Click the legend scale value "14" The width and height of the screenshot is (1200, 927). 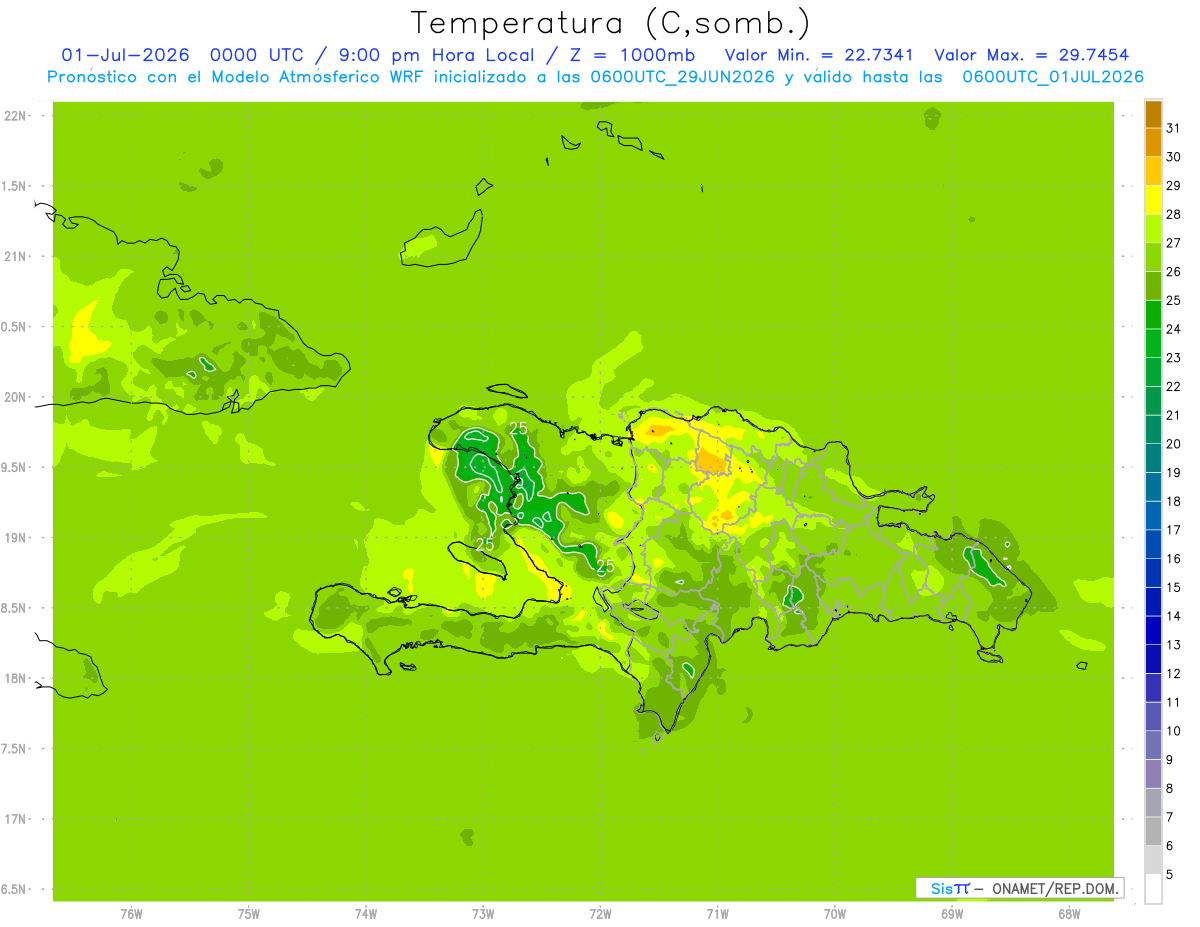click(x=1173, y=616)
